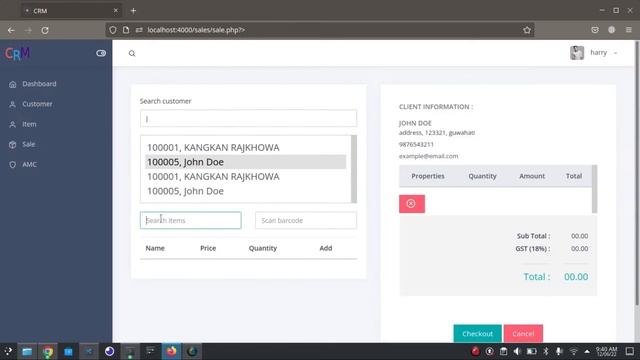The width and height of the screenshot is (640, 360).
Task: Focus the Search items field
Action: click(x=191, y=220)
